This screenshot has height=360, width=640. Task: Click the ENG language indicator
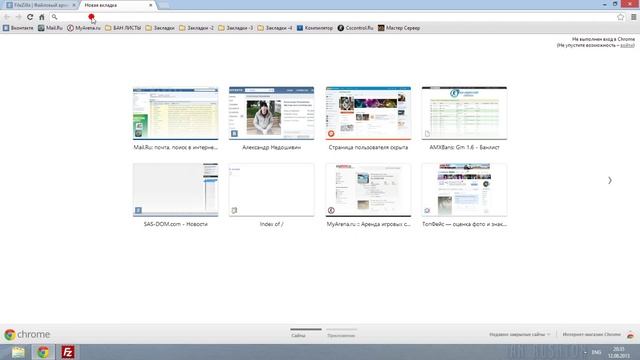click(596, 352)
